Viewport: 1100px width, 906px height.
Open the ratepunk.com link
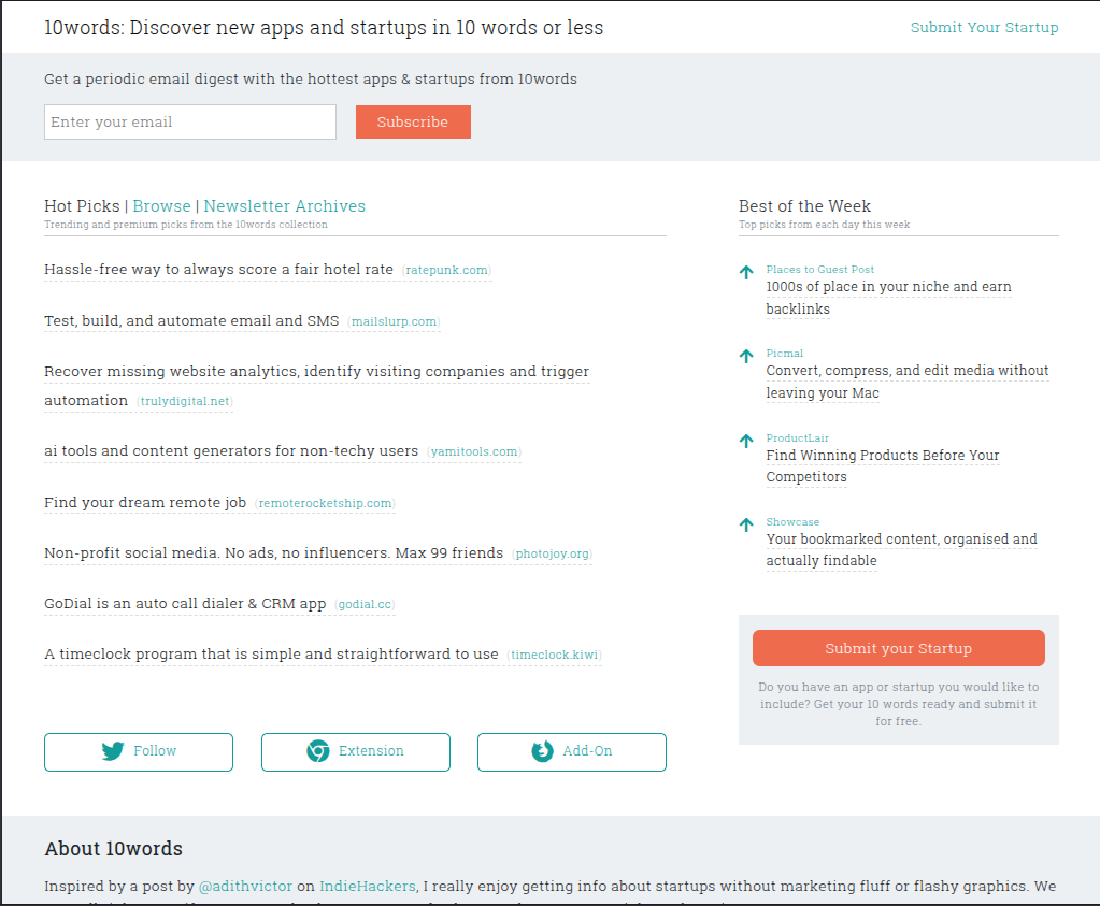point(446,270)
